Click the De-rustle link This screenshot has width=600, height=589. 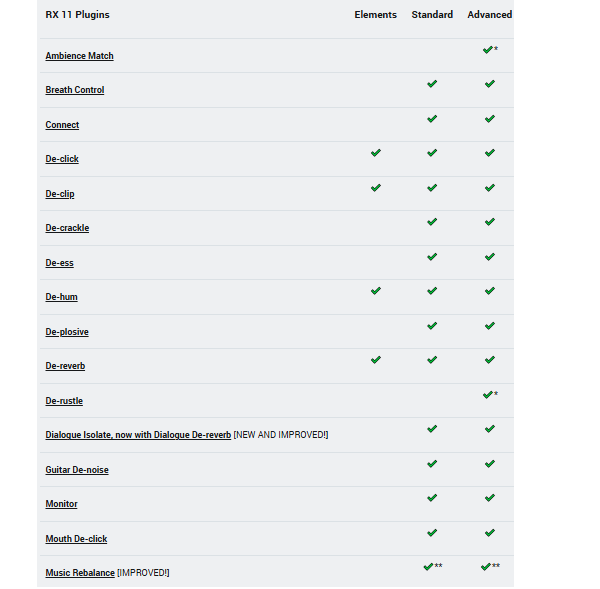pos(64,401)
